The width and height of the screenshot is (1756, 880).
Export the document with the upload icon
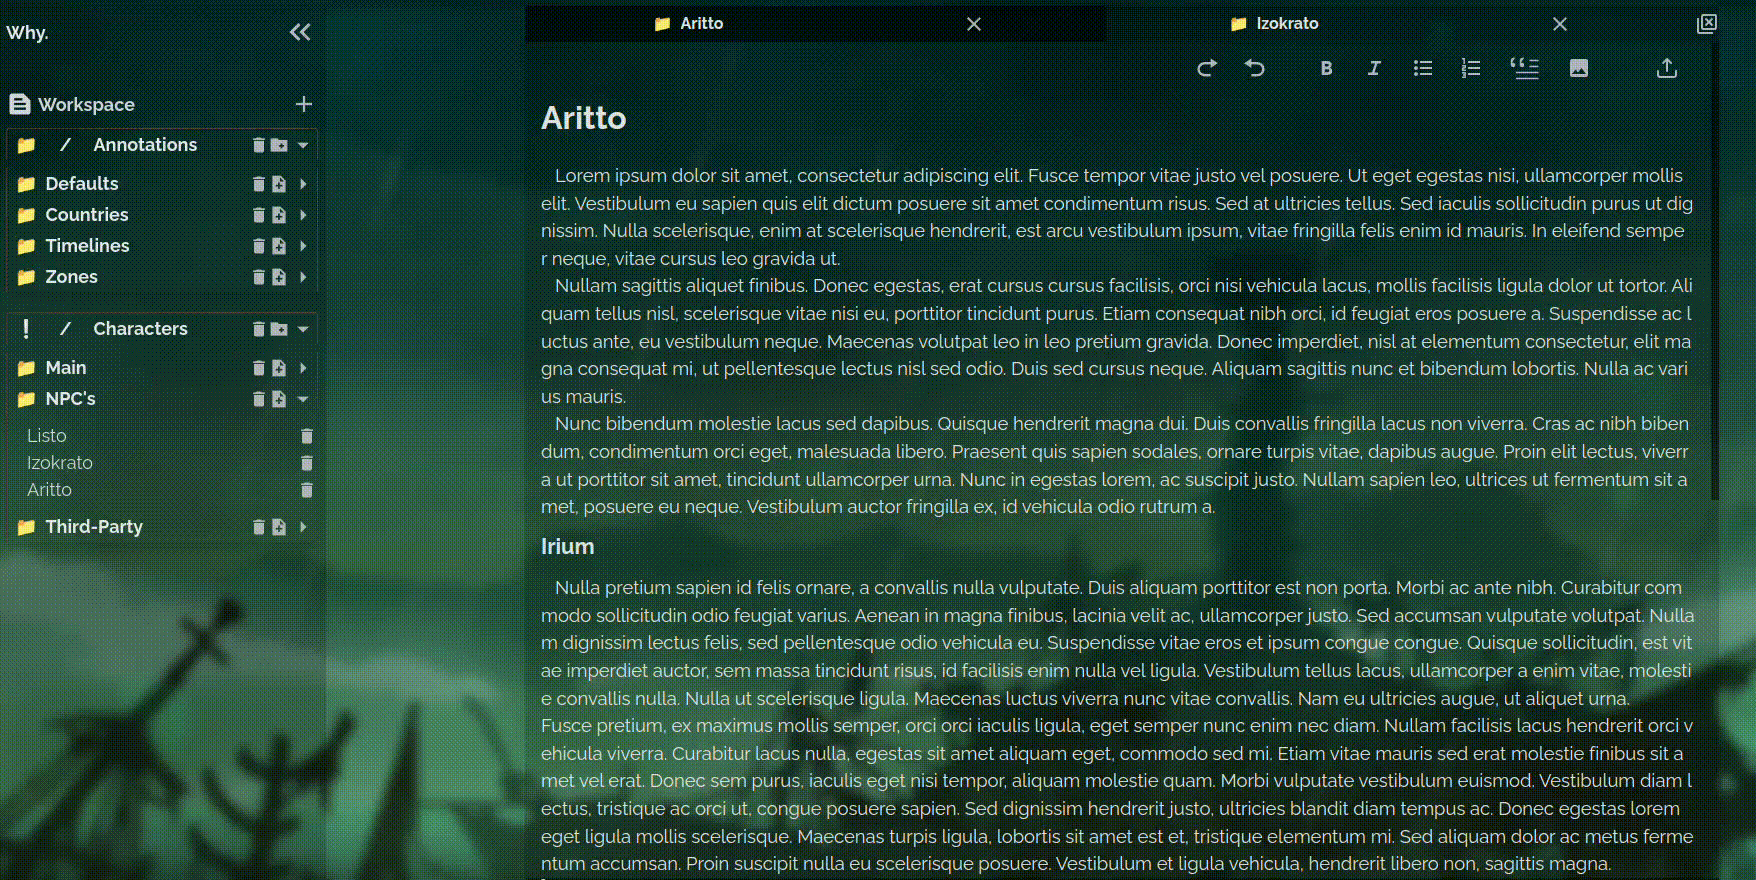1667,68
